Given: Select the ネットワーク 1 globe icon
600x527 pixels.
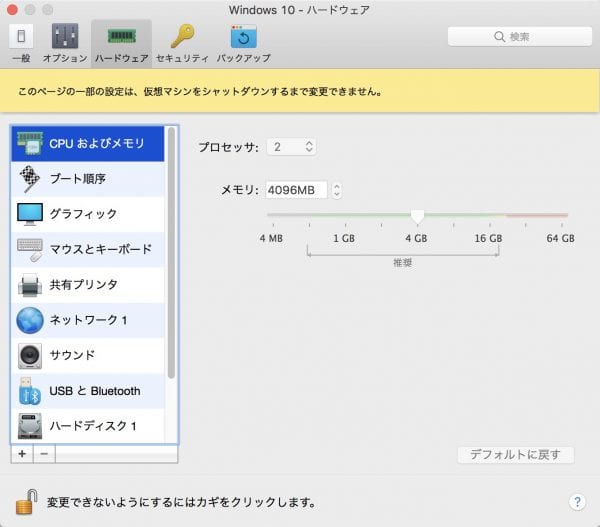Looking at the screenshot, I should point(30,320).
